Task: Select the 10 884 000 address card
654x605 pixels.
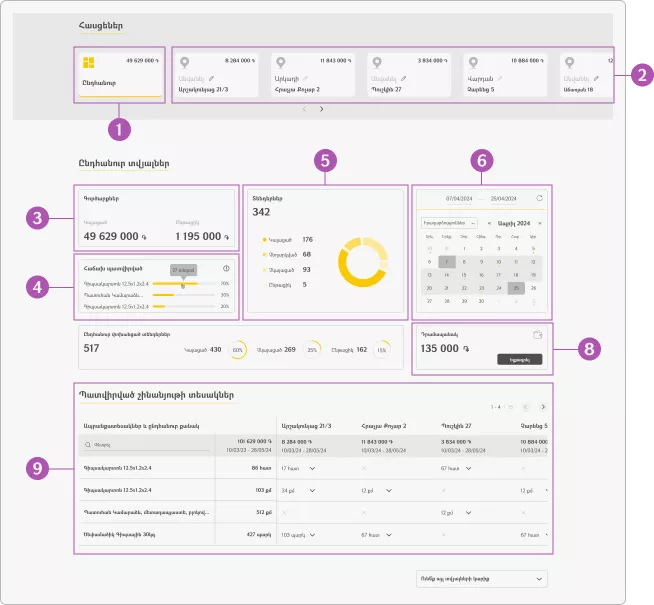Action: (x=505, y=74)
